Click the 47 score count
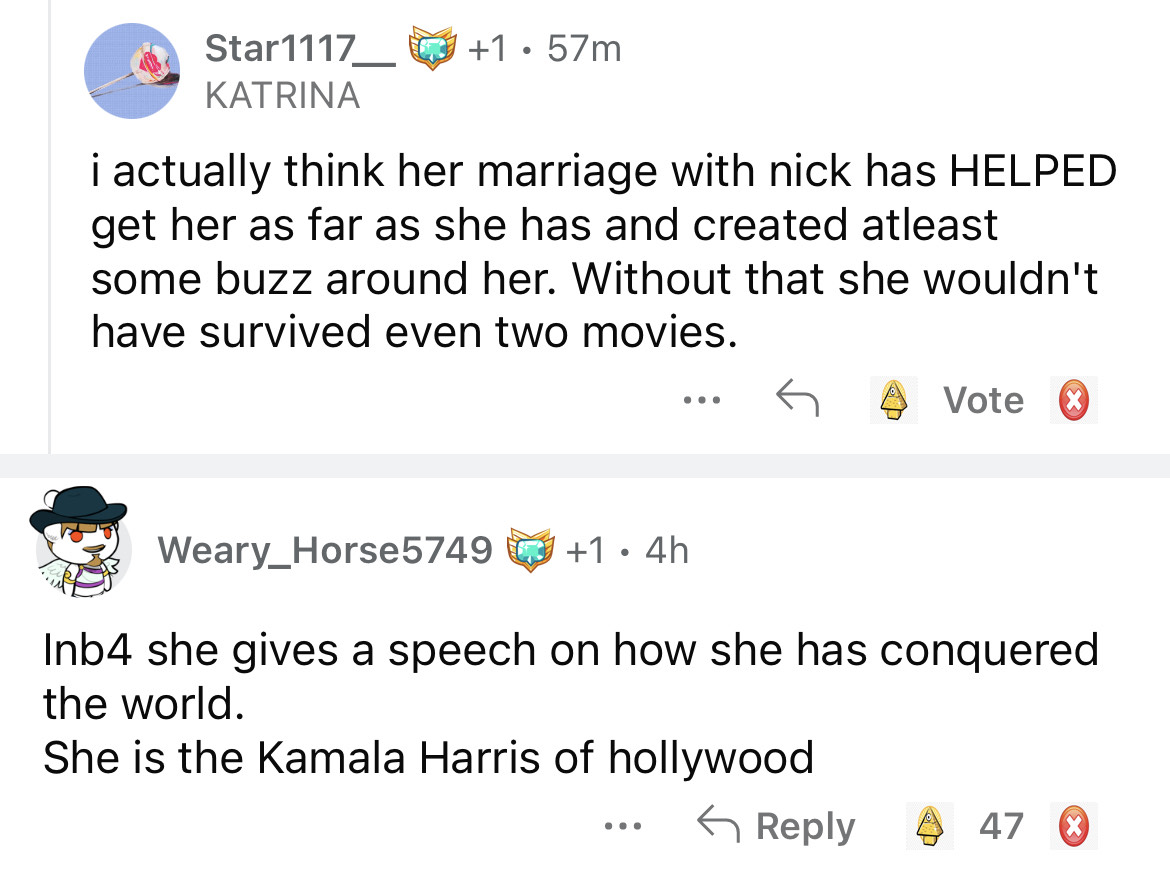This screenshot has width=1170, height=877. tap(1001, 826)
